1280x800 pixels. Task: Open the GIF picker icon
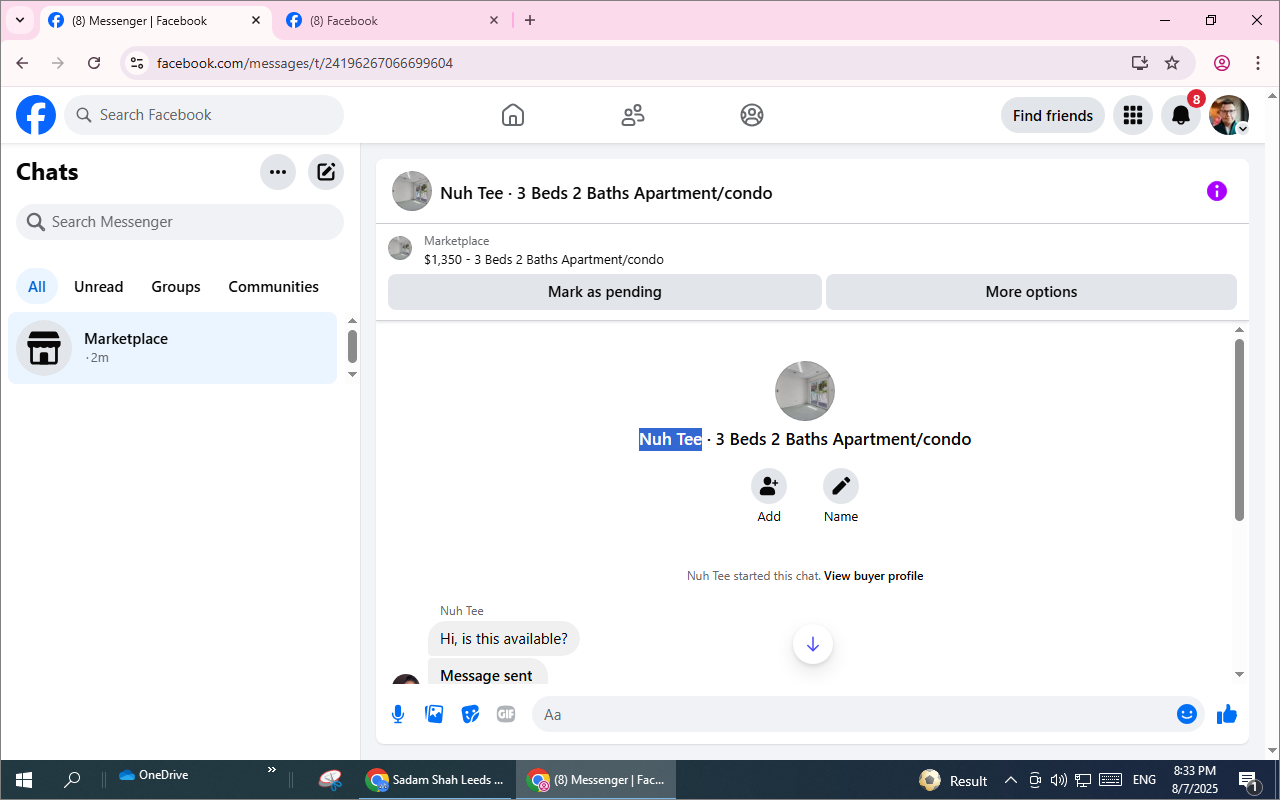(x=506, y=714)
